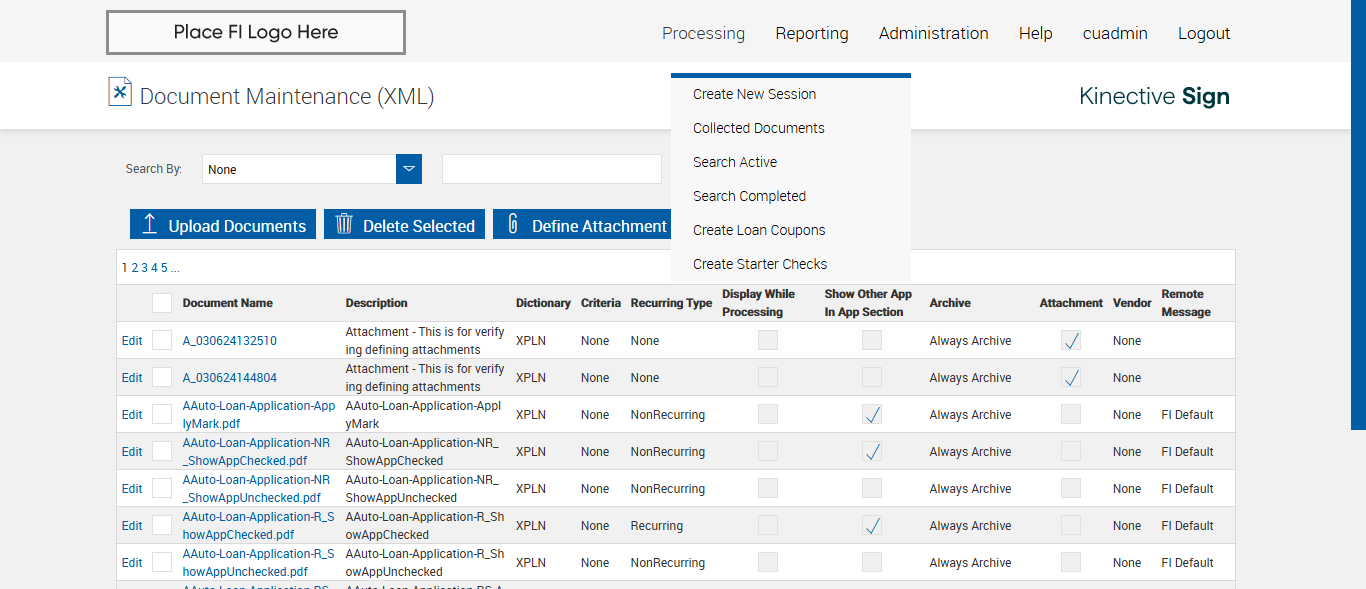The height and width of the screenshot is (589, 1366).
Task: Open the Collected Documents menu entry
Action: click(x=758, y=128)
